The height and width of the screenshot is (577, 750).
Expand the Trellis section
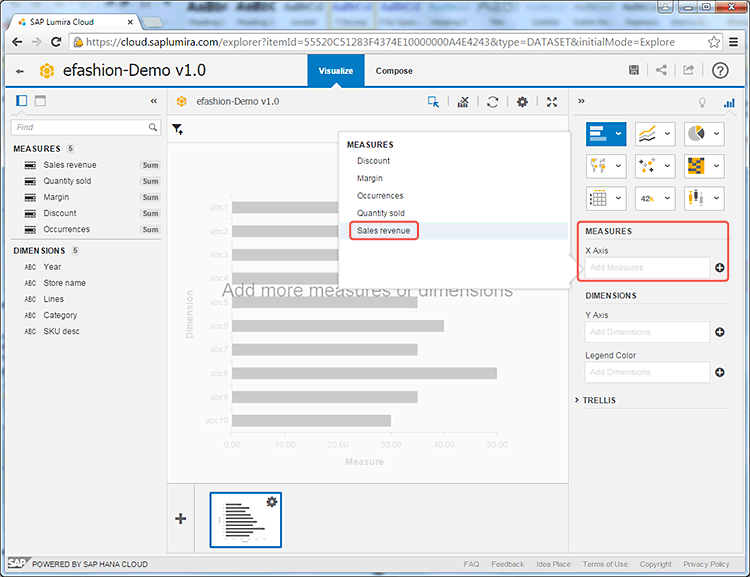point(600,400)
